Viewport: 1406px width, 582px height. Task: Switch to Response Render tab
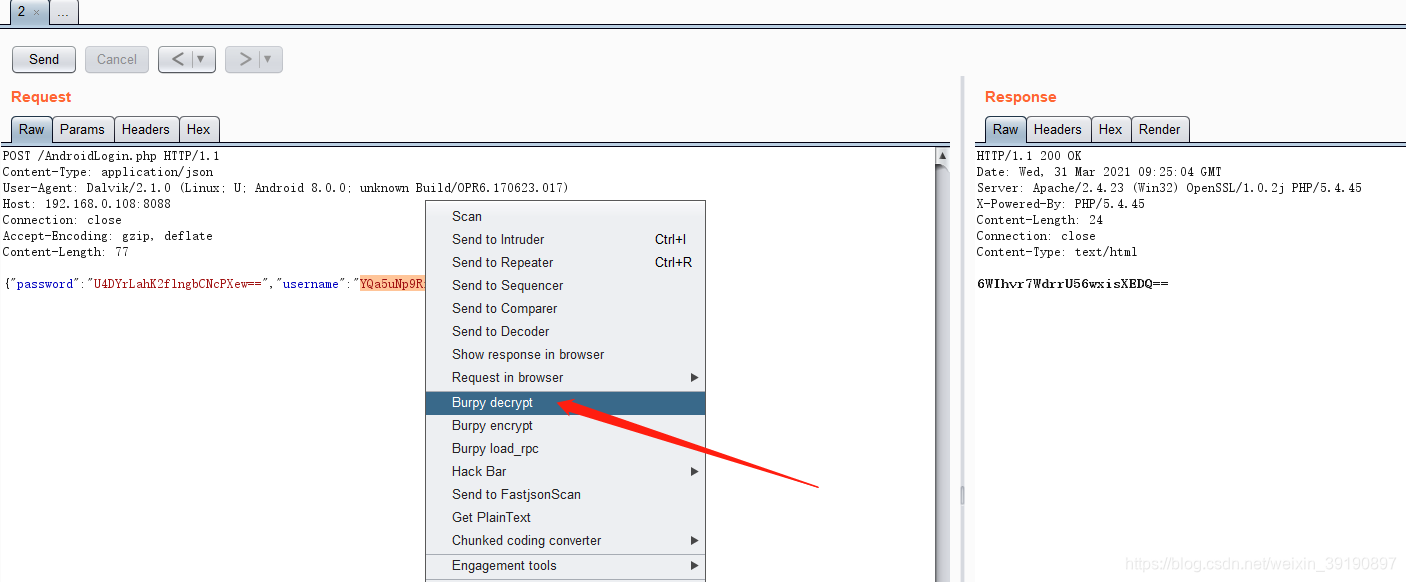coord(1160,129)
